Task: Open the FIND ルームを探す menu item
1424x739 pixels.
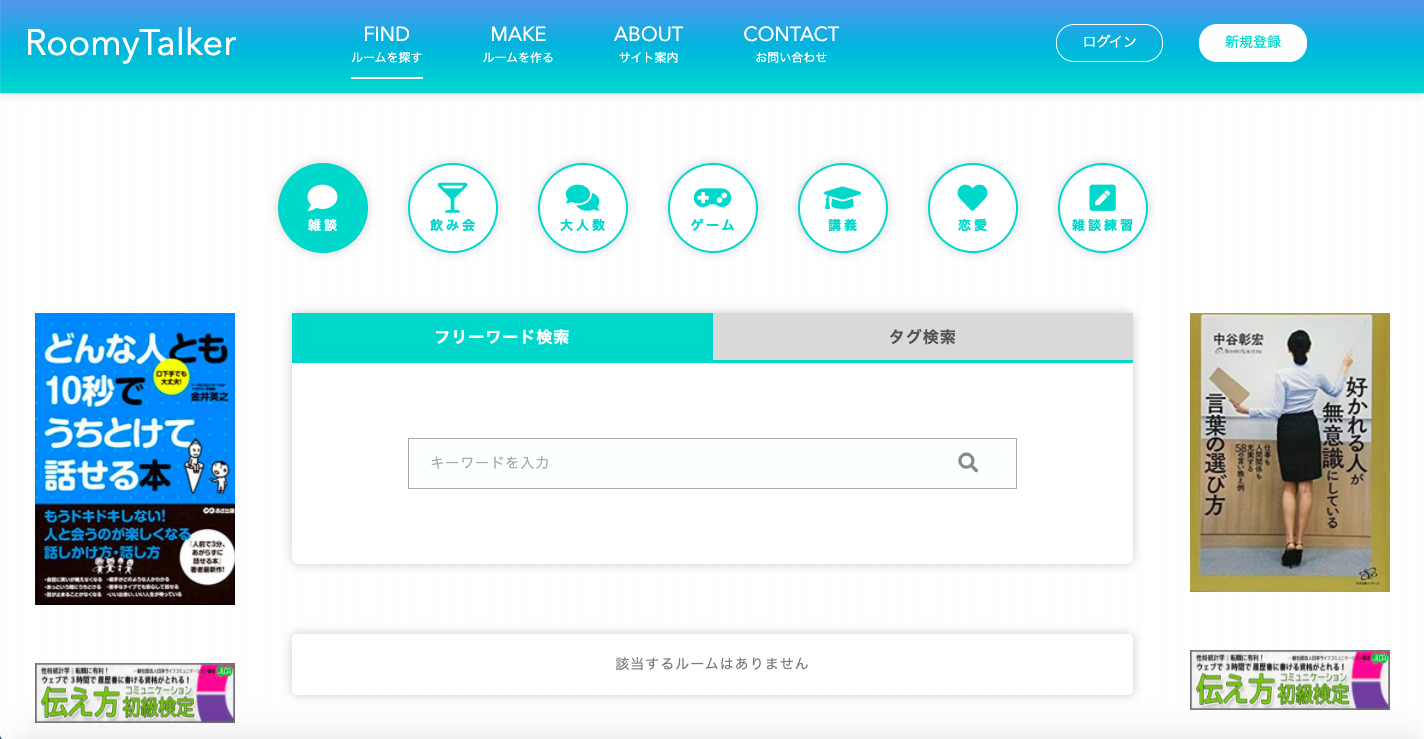Action: click(x=387, y=45)
